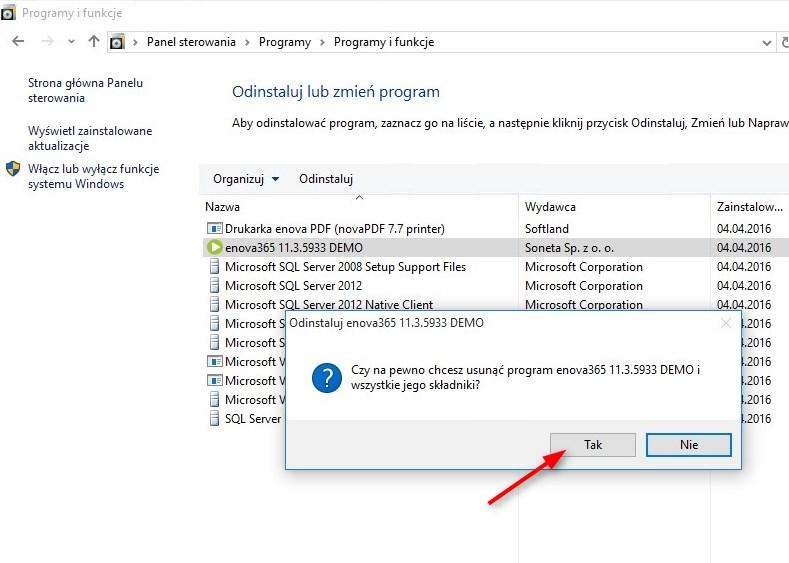The image size is (789, 563).
Task: Click the question mark icon in dialog
Action: [327, 377]
